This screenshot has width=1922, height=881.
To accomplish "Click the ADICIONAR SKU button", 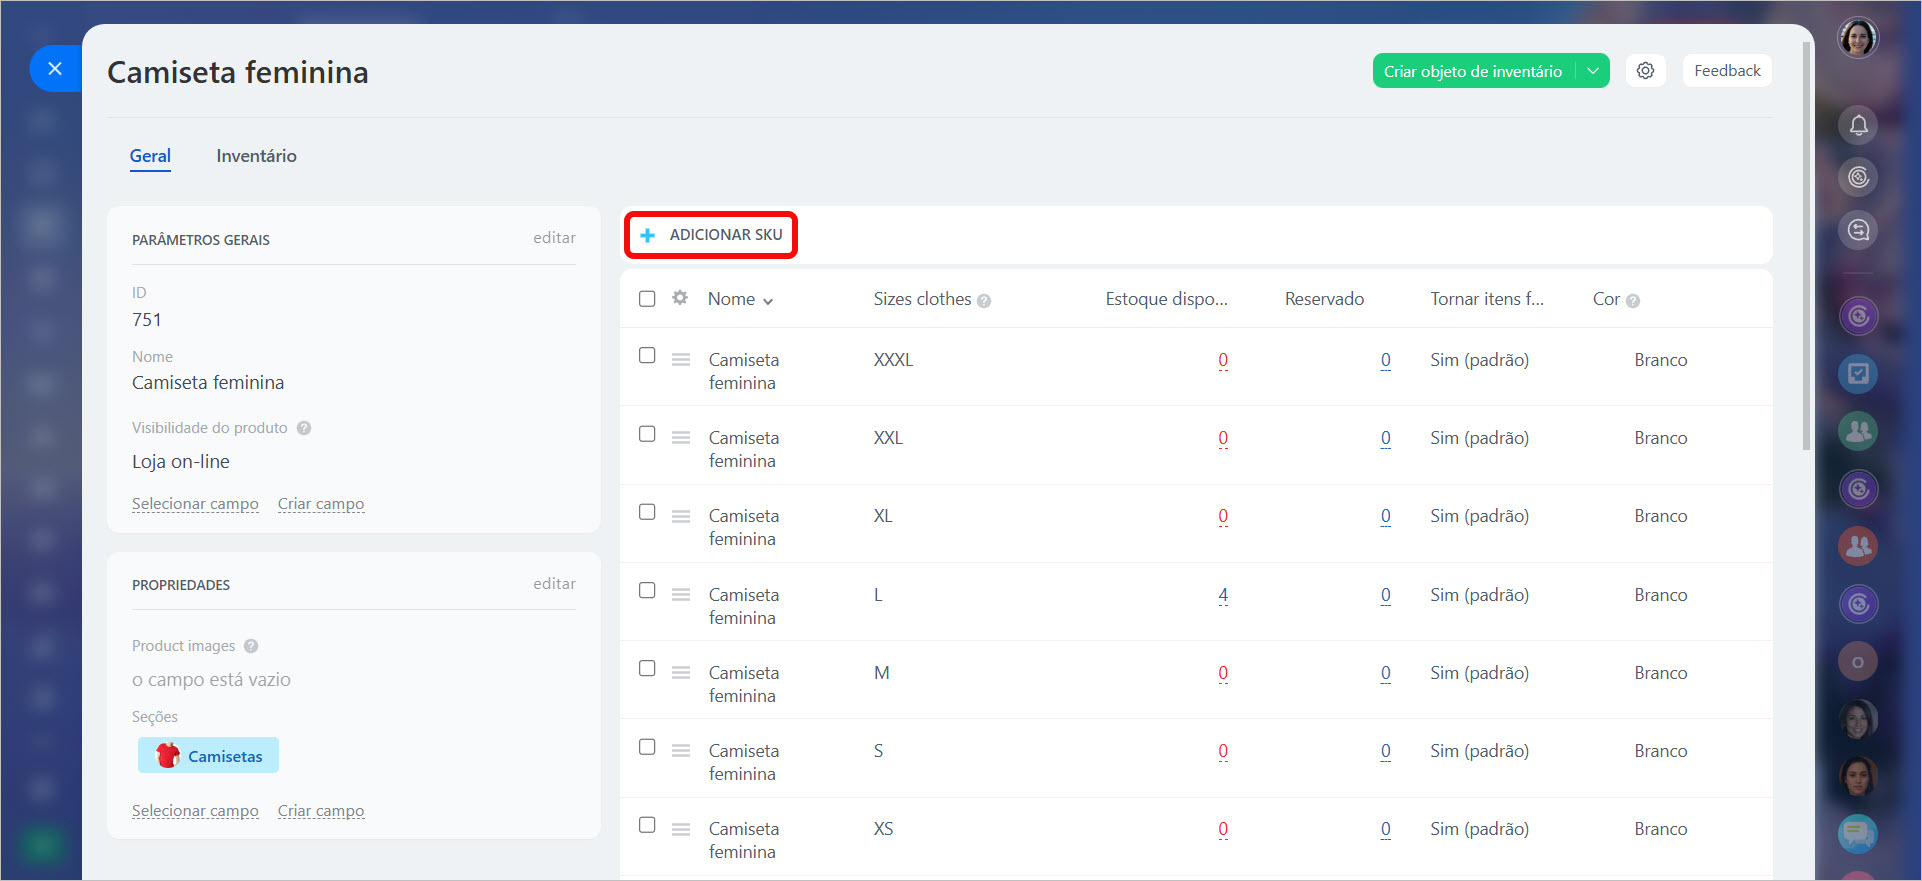I will coord(711,235).
